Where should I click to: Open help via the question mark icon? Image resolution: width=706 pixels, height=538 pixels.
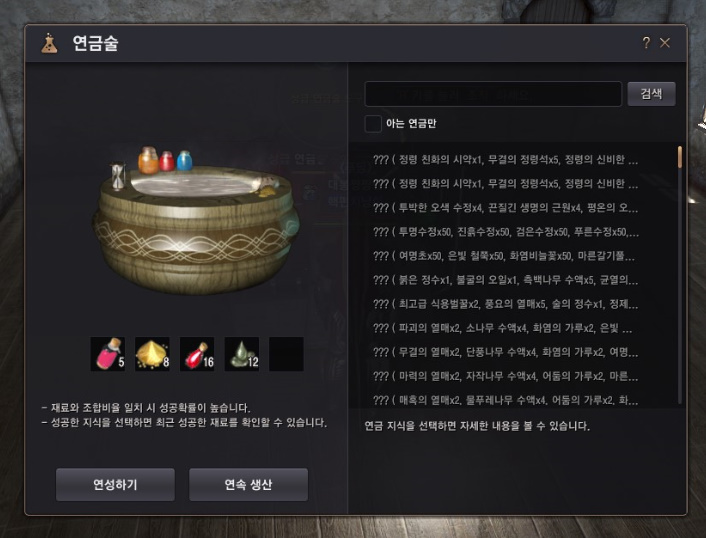(646, 43)
